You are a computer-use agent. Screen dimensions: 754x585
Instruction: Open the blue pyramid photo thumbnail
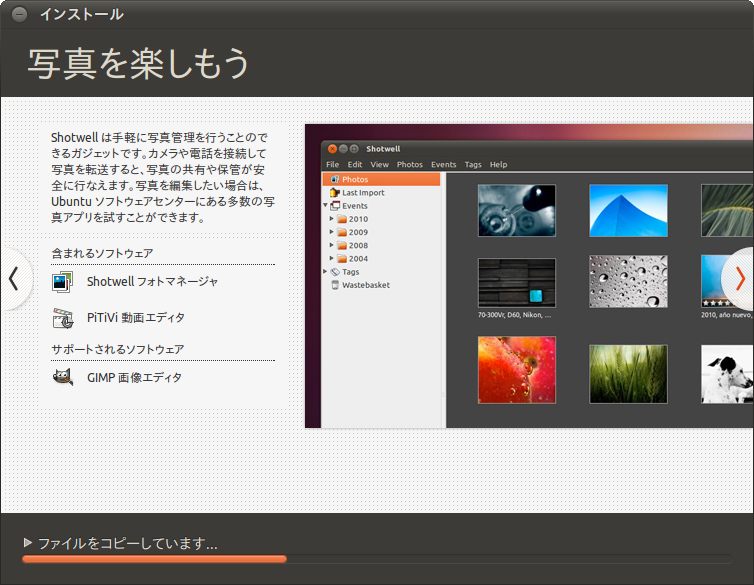(628, 211)
